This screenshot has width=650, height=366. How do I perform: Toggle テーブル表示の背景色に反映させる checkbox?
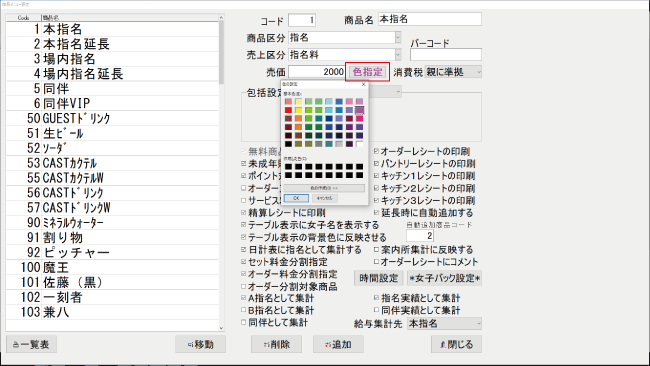click(244, 238)
